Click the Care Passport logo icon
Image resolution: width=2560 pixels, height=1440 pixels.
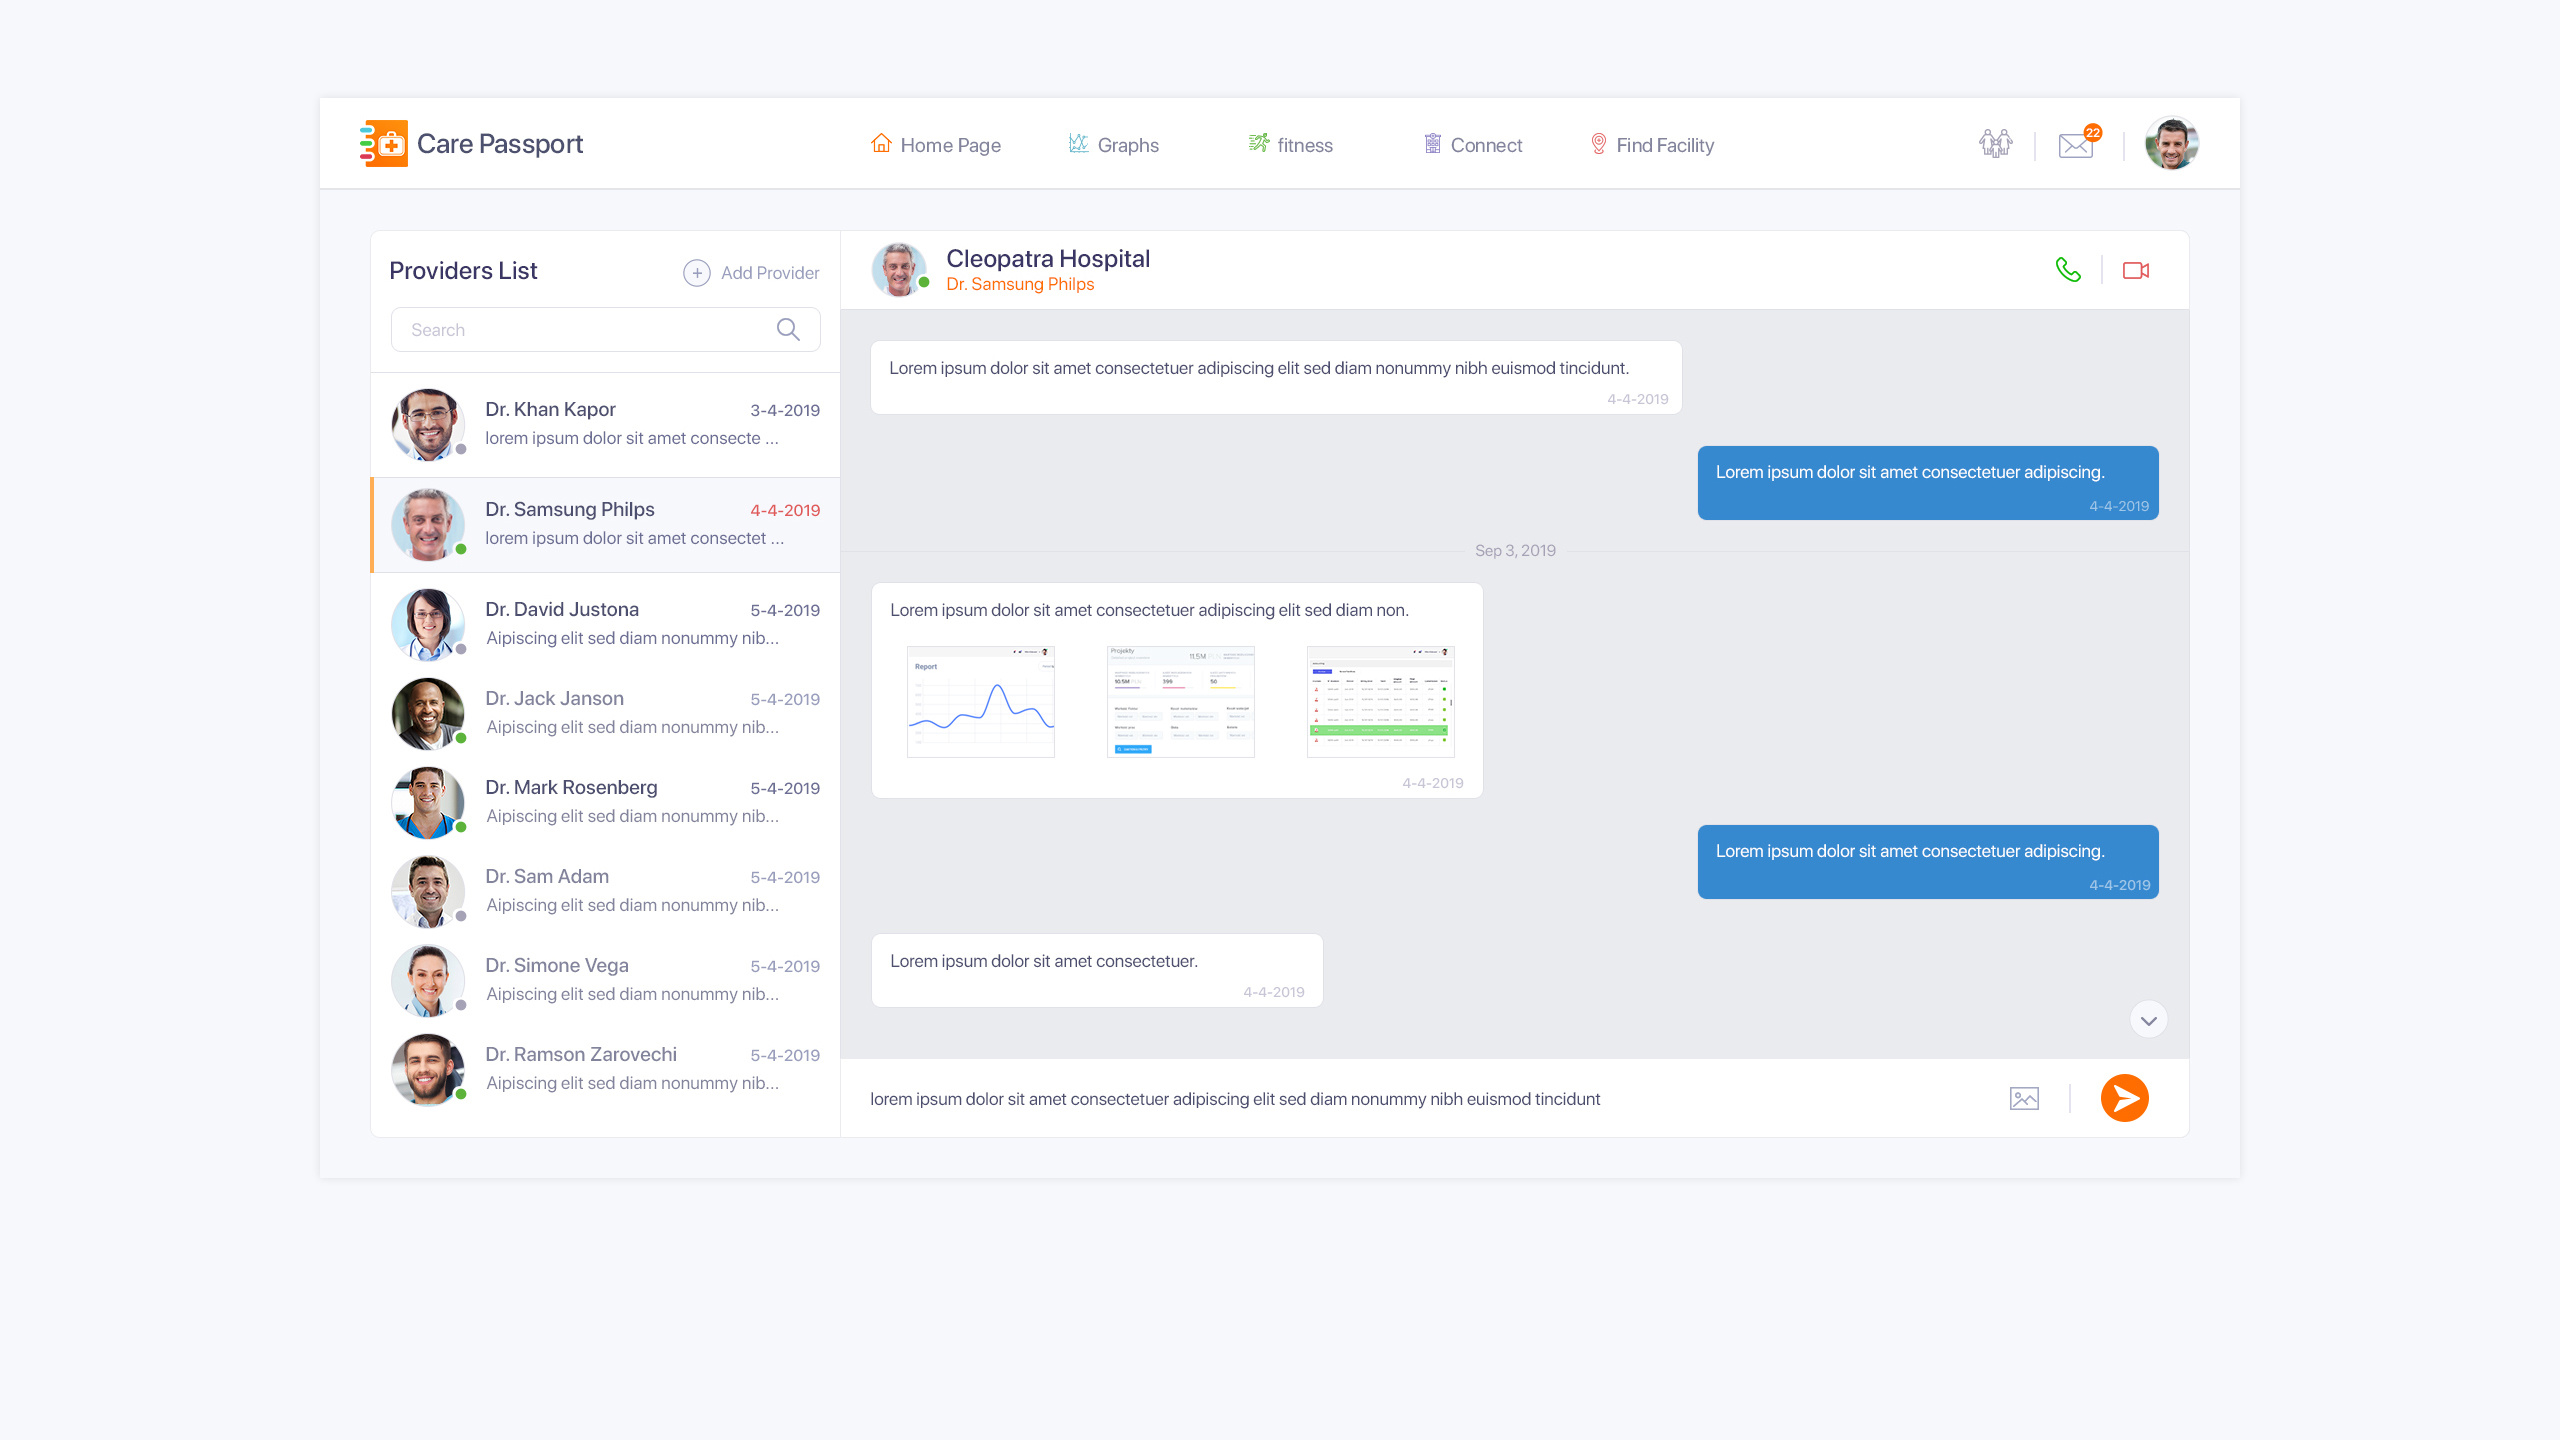tap(383, 144)
